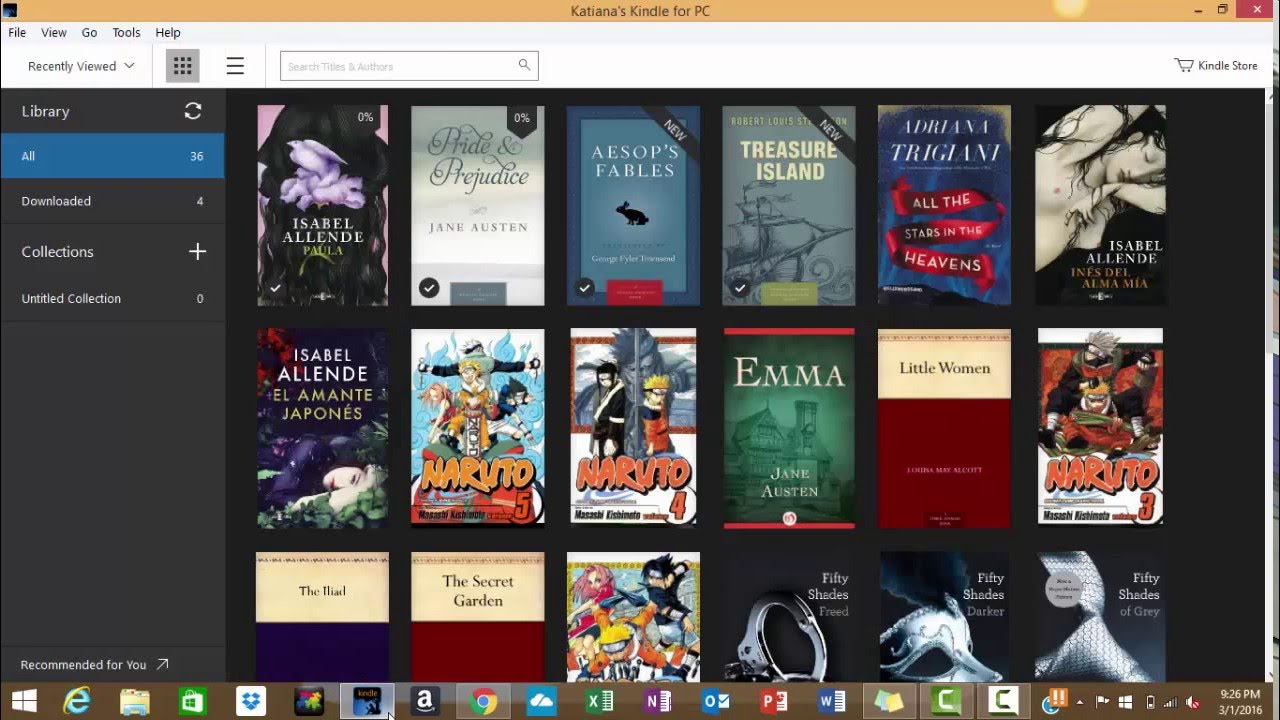1280x720 pixels.
Task: Open the File menu
Action: 17,32
